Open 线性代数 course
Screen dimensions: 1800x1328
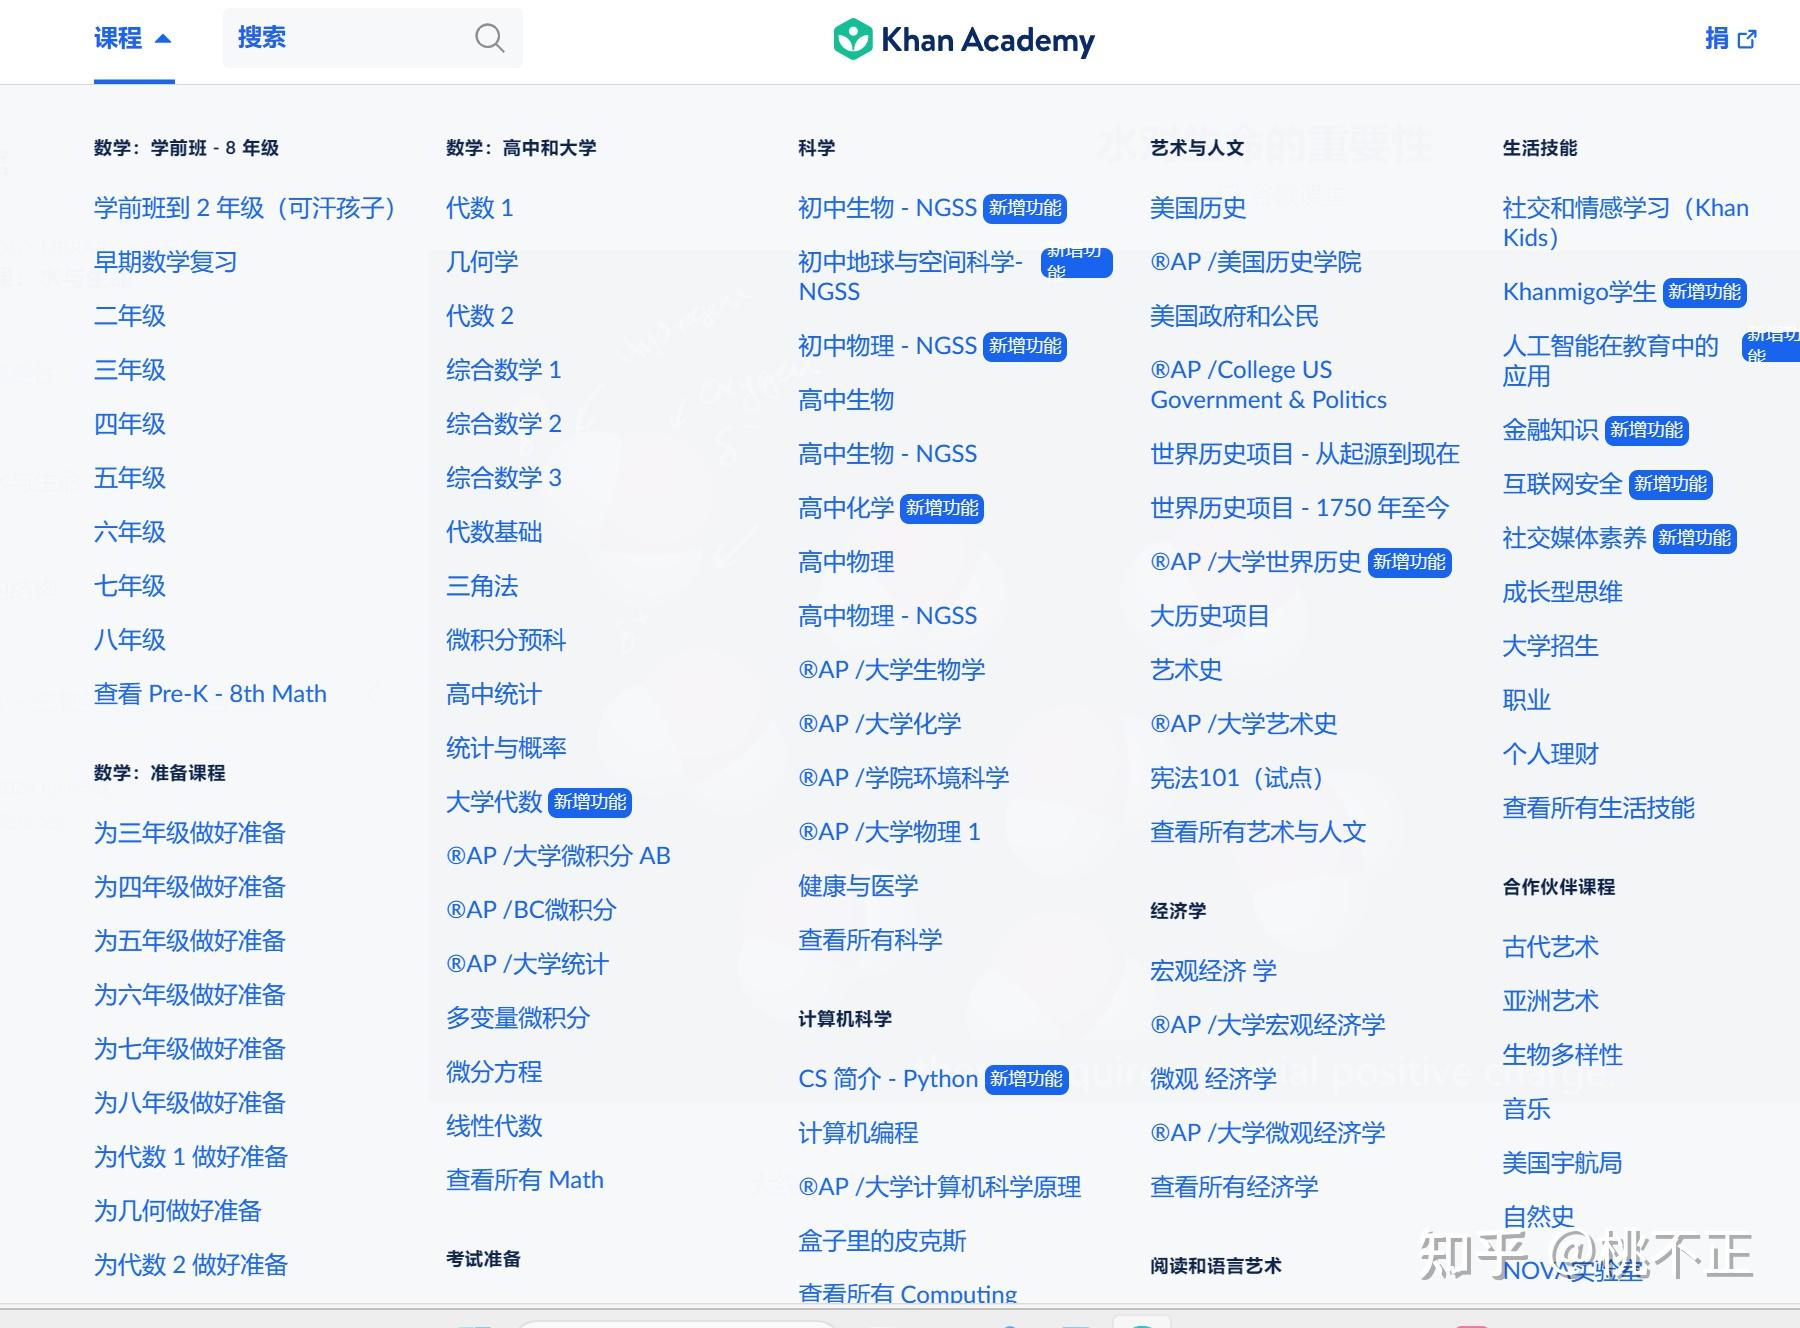click(x=494, y=1126)
